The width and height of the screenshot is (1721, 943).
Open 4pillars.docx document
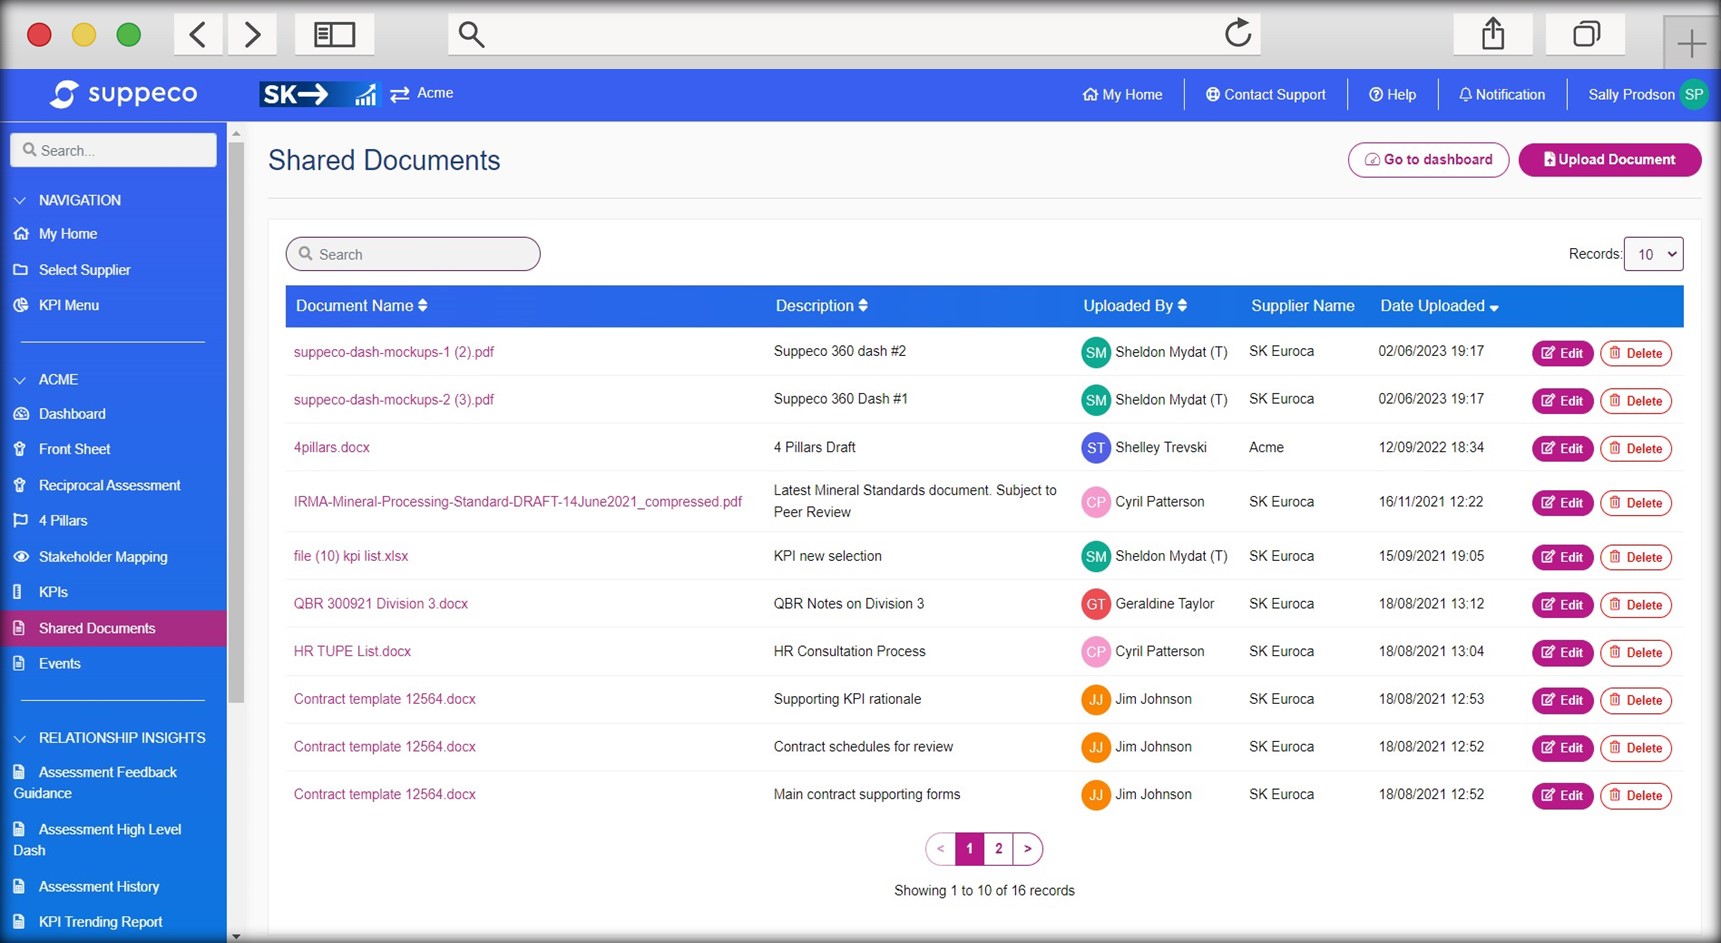pos(332,448)
